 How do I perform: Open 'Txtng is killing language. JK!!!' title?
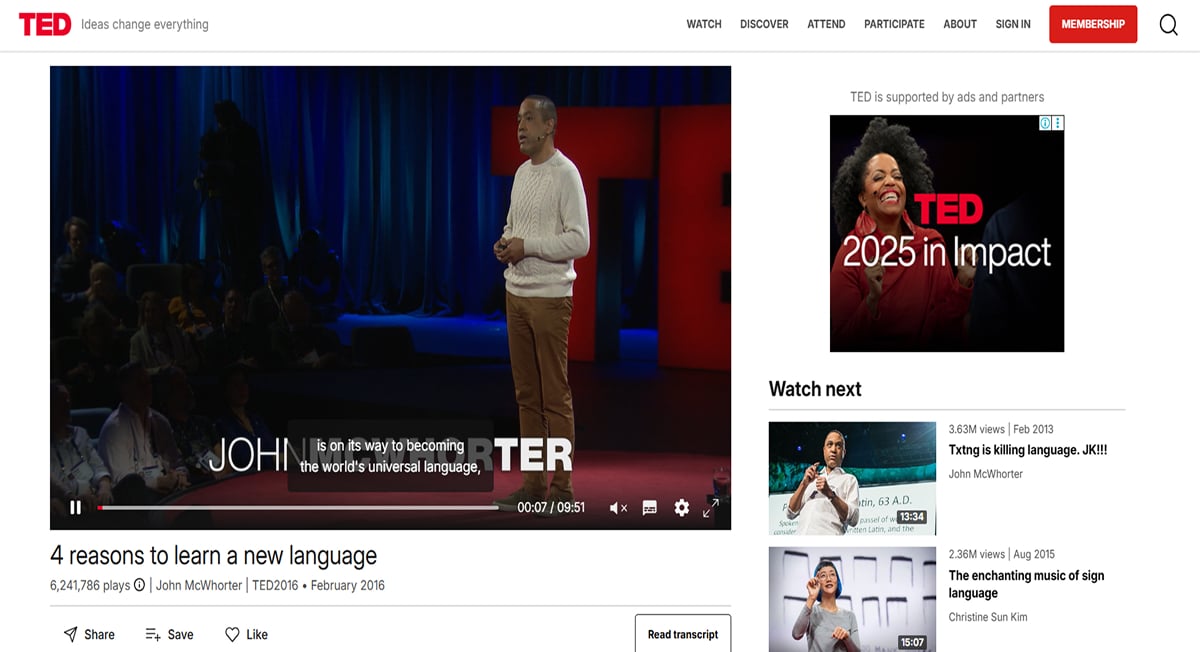(x=1027, y=450)
